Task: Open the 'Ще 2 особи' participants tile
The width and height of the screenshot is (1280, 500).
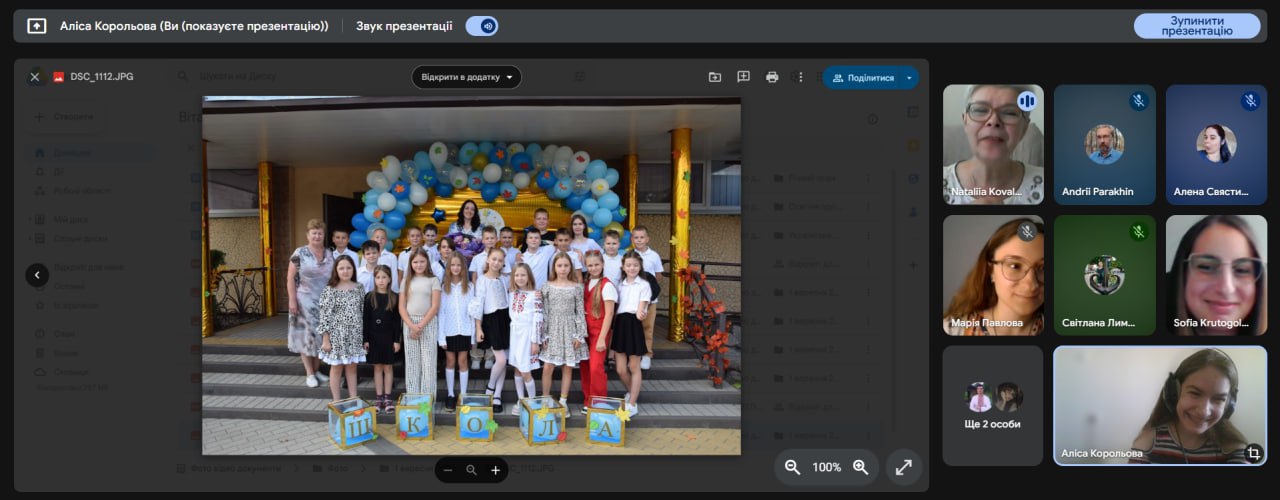Action: click(993, 405)
